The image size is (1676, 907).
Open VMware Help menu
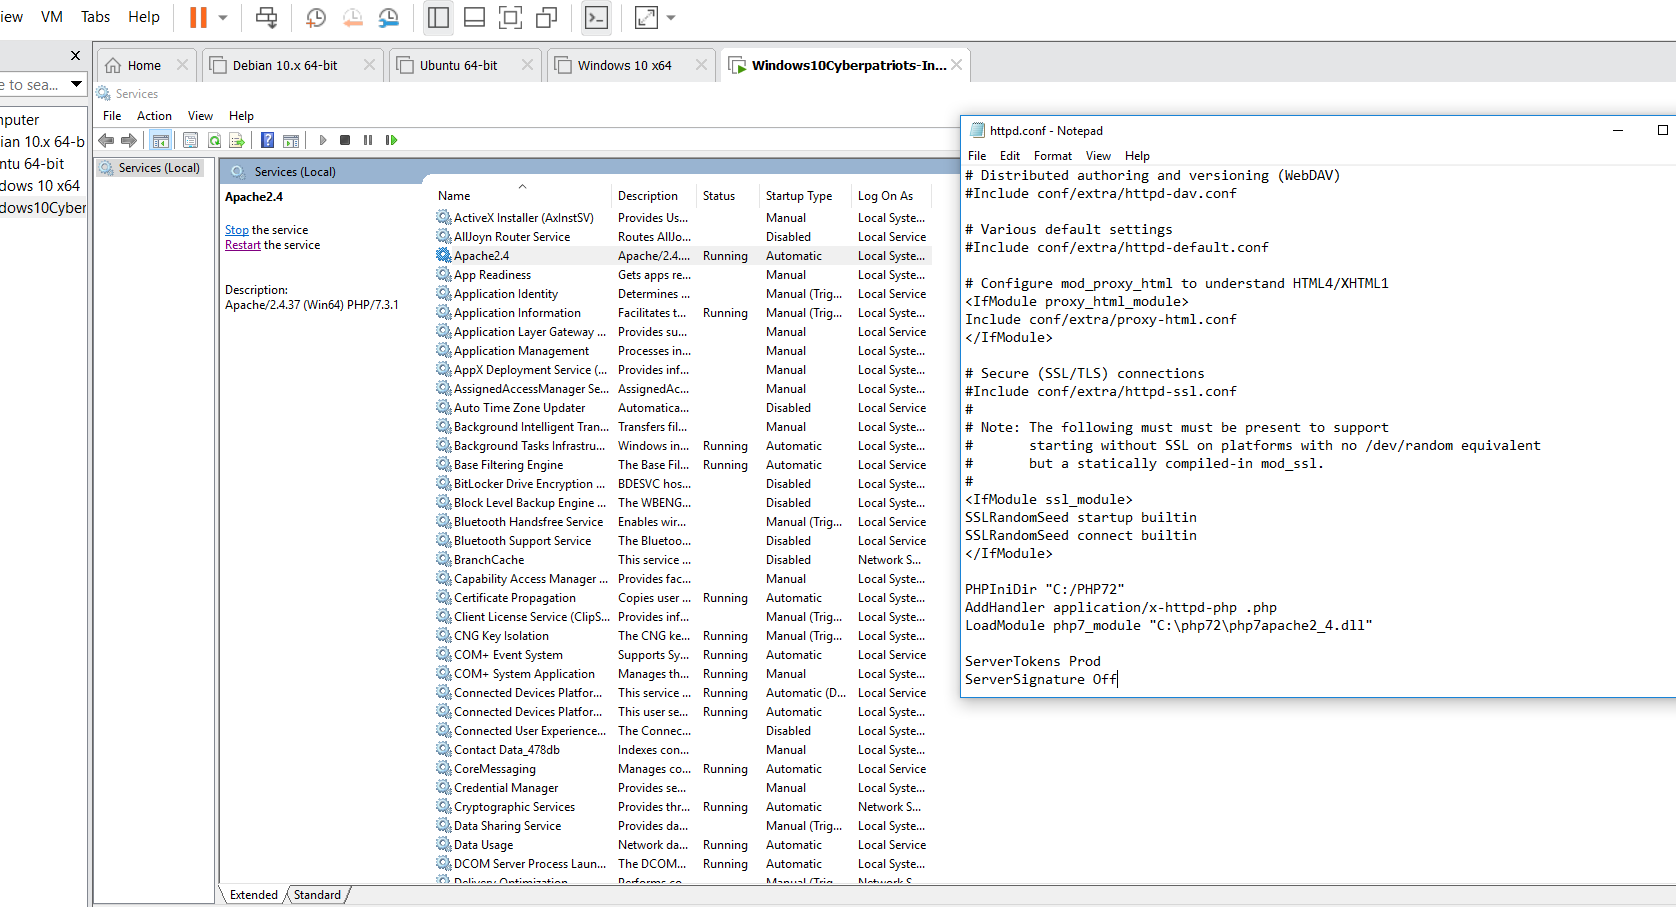click(x=144, y=17)
